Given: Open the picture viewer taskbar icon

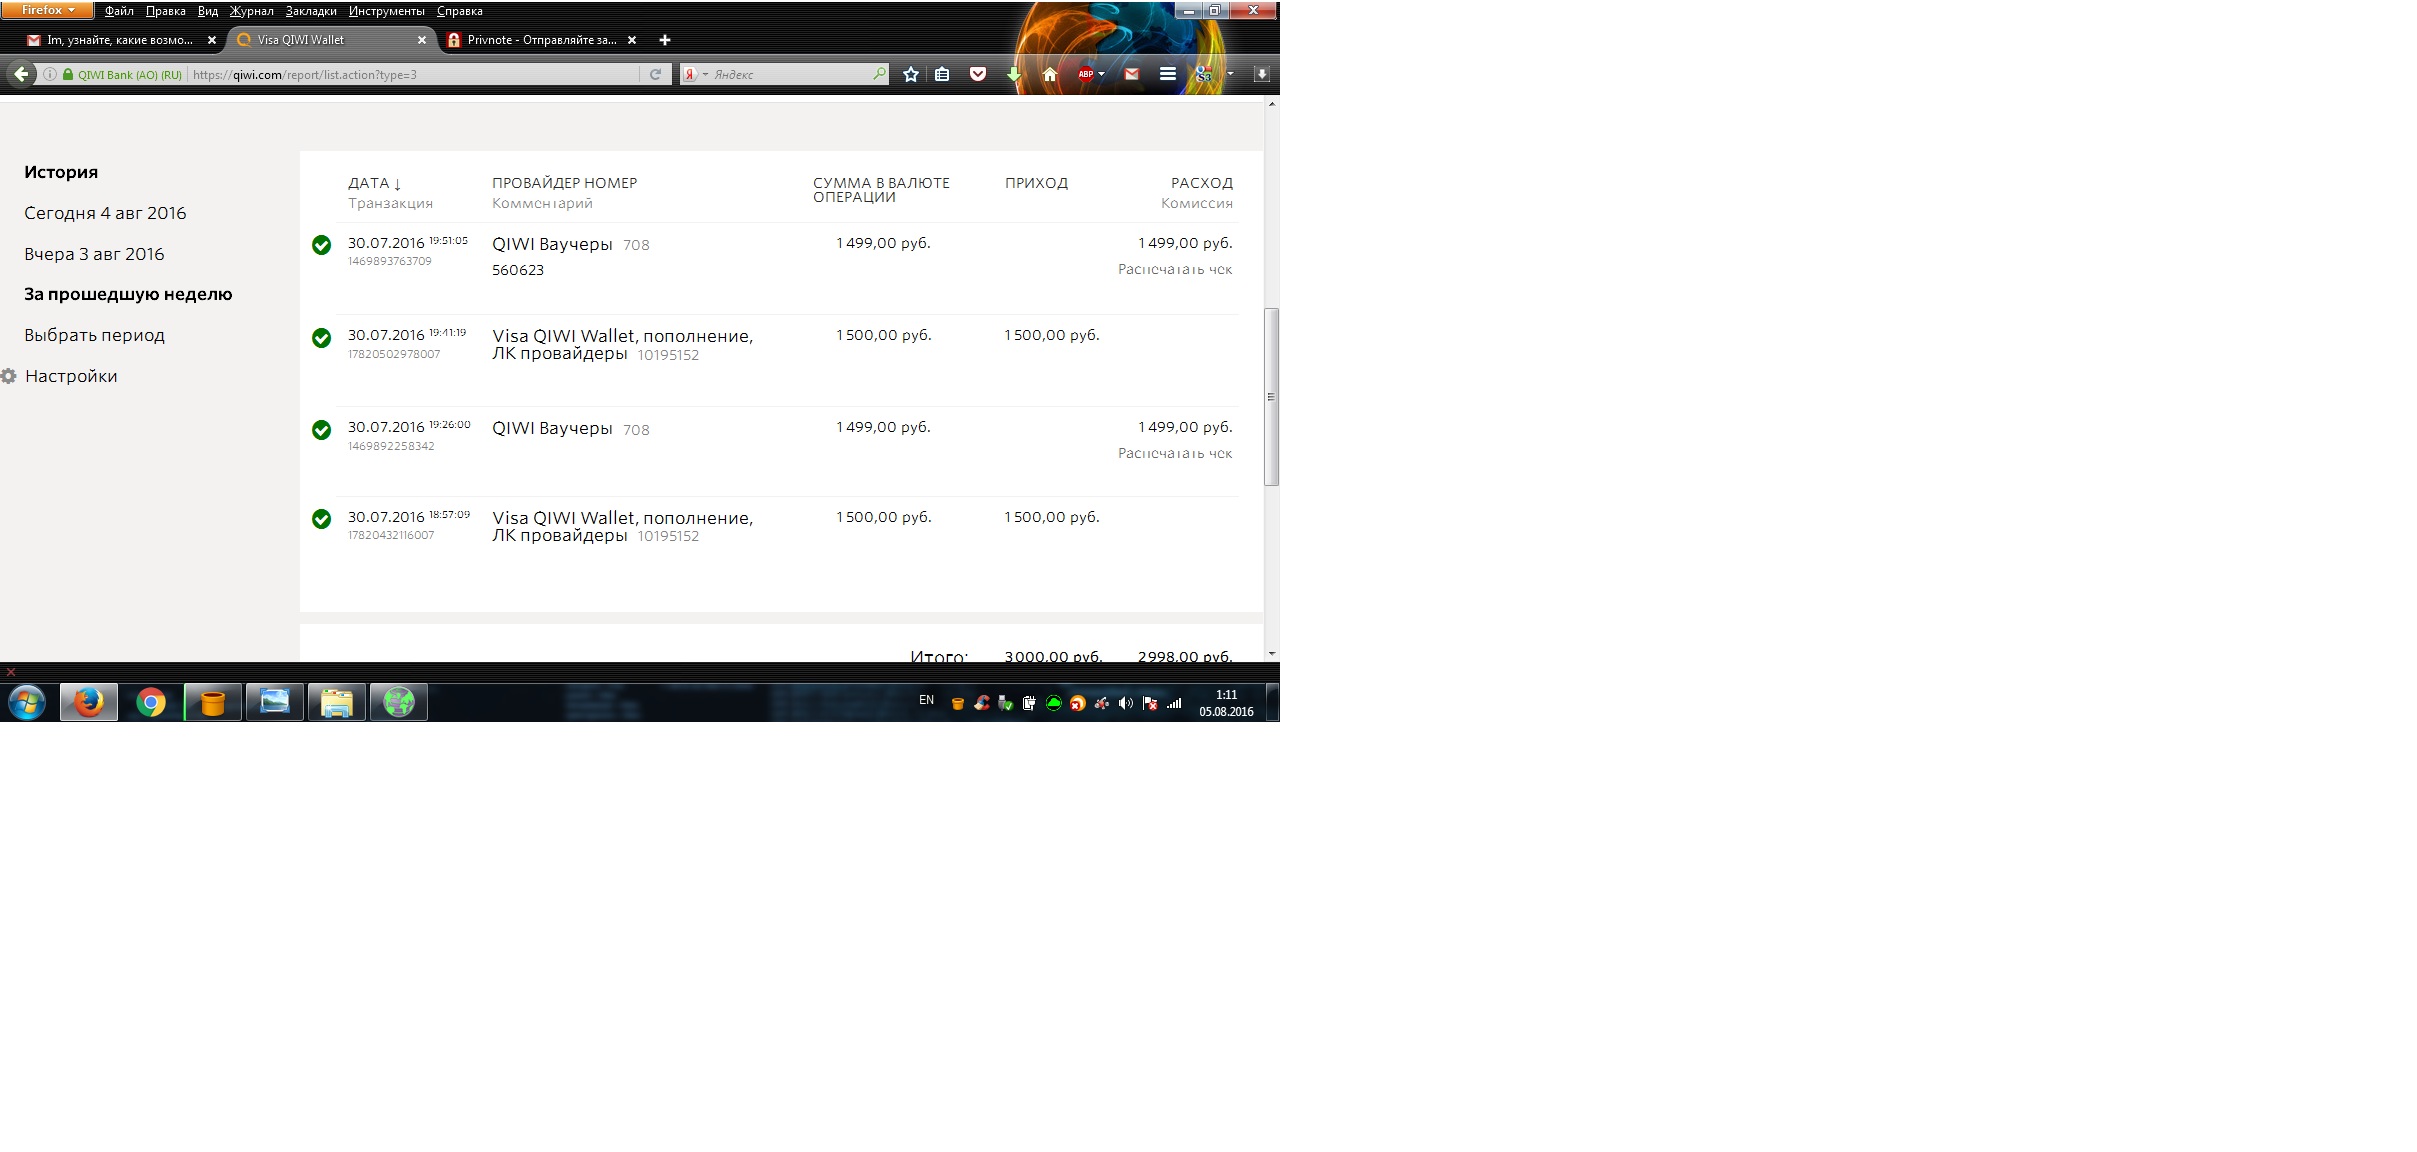Looking at the screenshot, I should pyautogui.click(x=275, y=702).
